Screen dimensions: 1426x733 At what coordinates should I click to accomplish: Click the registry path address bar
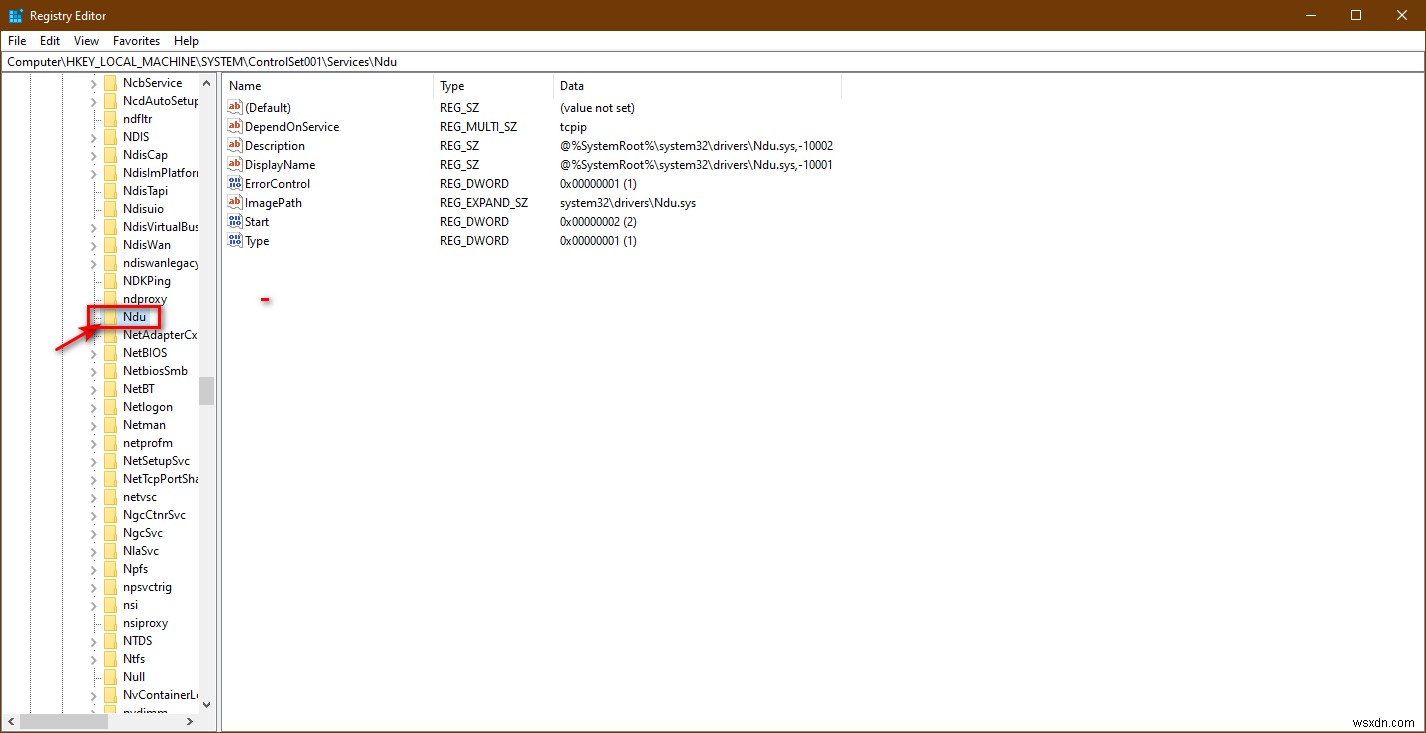pyautogui.click(x=400, y=61)
